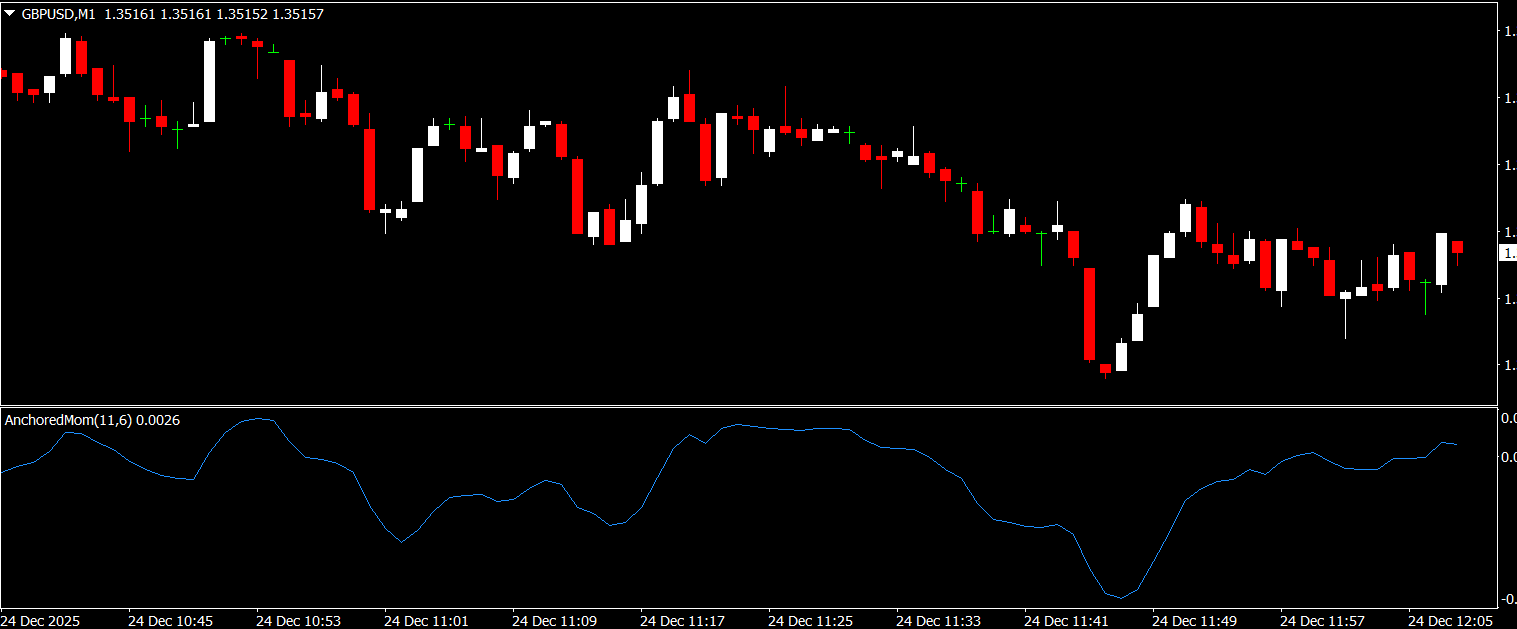
Task: Click the 24 Dec 12:05 time label
Action: pyautogui.click(x=1450, y=621)
